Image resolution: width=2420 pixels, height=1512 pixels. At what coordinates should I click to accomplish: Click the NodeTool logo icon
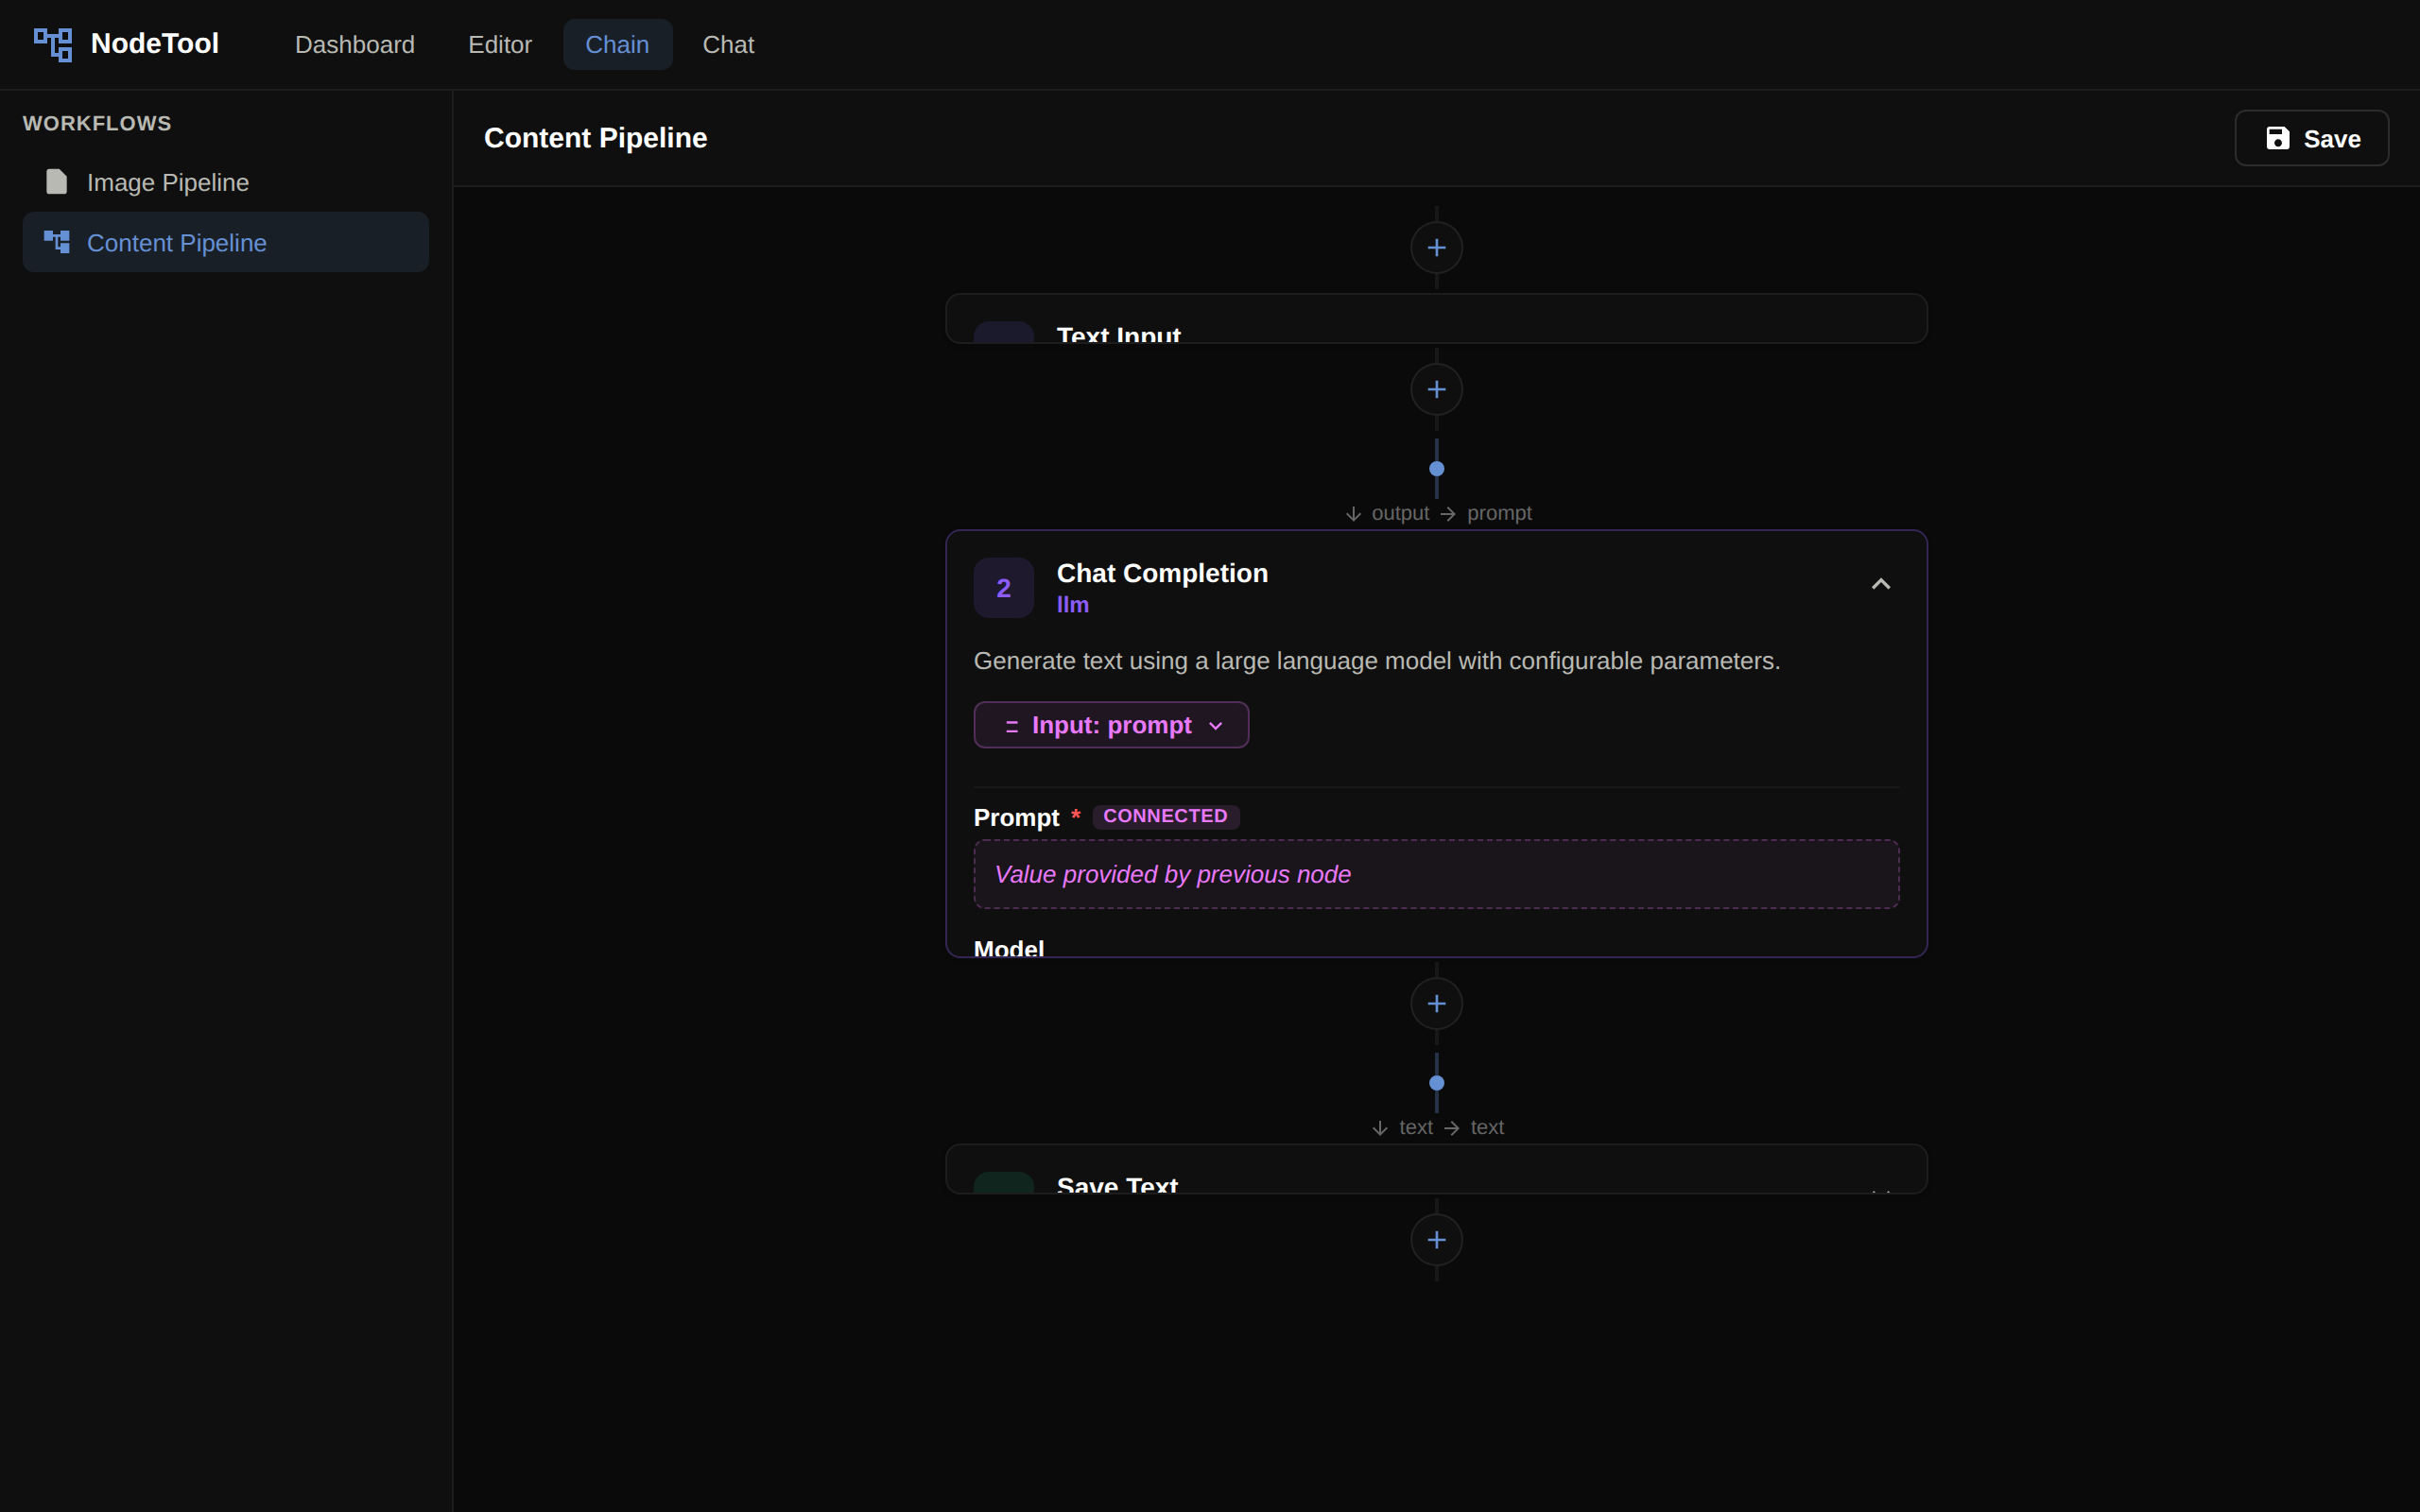click(x=53, y=43)
